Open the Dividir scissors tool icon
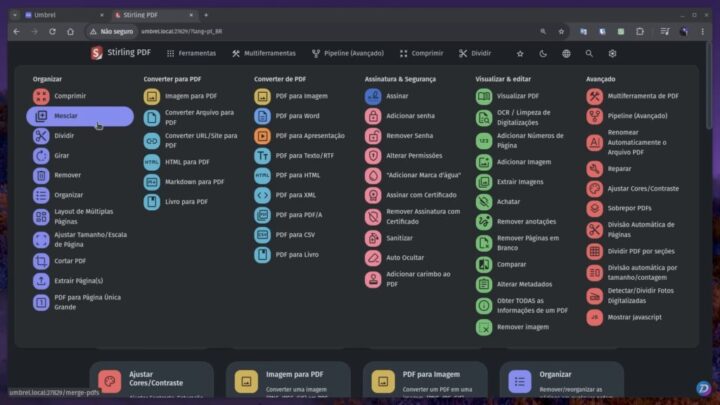Image resolution: width=720 pixels, height=405 pixels. point(41,135)
